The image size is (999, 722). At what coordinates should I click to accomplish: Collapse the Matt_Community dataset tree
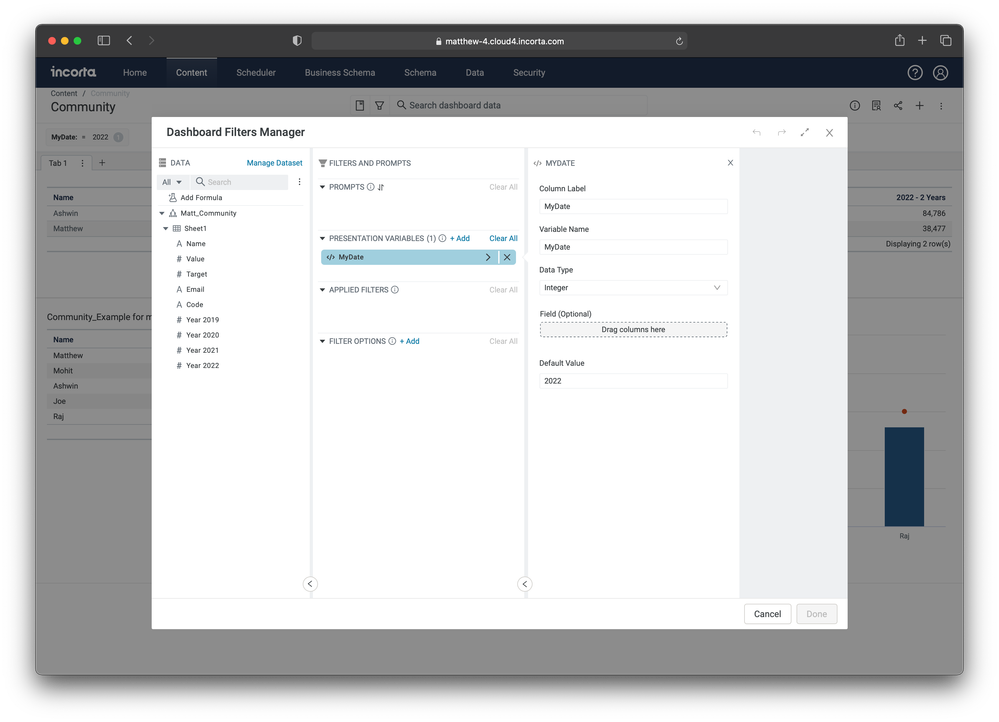pos(162,214)
